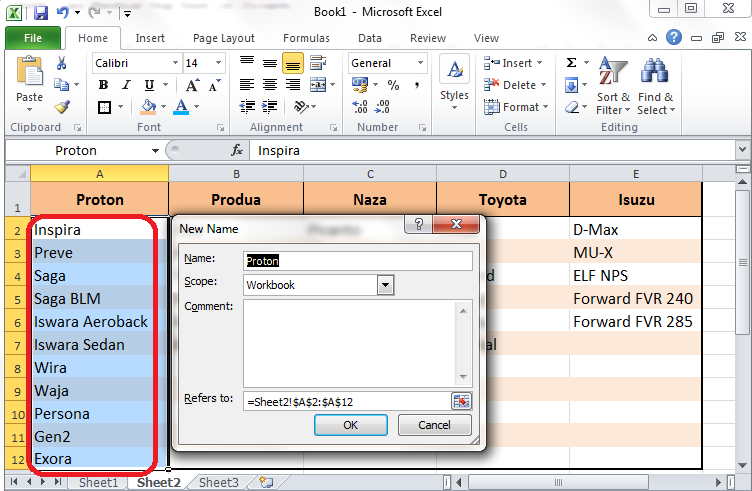This screenshot has width=752, height=491.
Task: Open the File tab
Action: coord(33,38)
